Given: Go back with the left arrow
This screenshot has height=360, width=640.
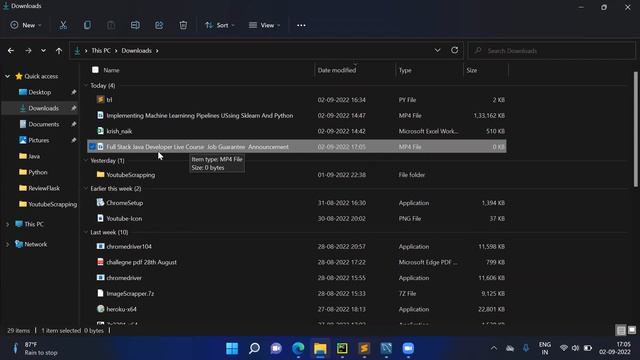Looking at the screenshot, I should point(11,51).
